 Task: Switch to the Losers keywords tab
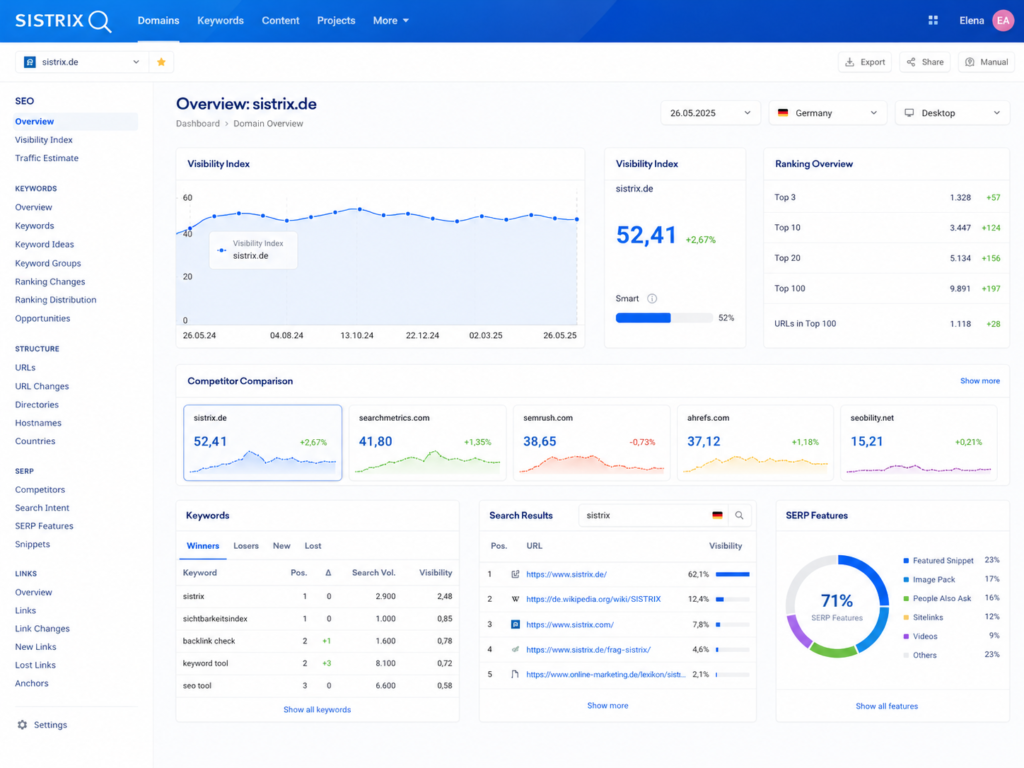(246, 546)
